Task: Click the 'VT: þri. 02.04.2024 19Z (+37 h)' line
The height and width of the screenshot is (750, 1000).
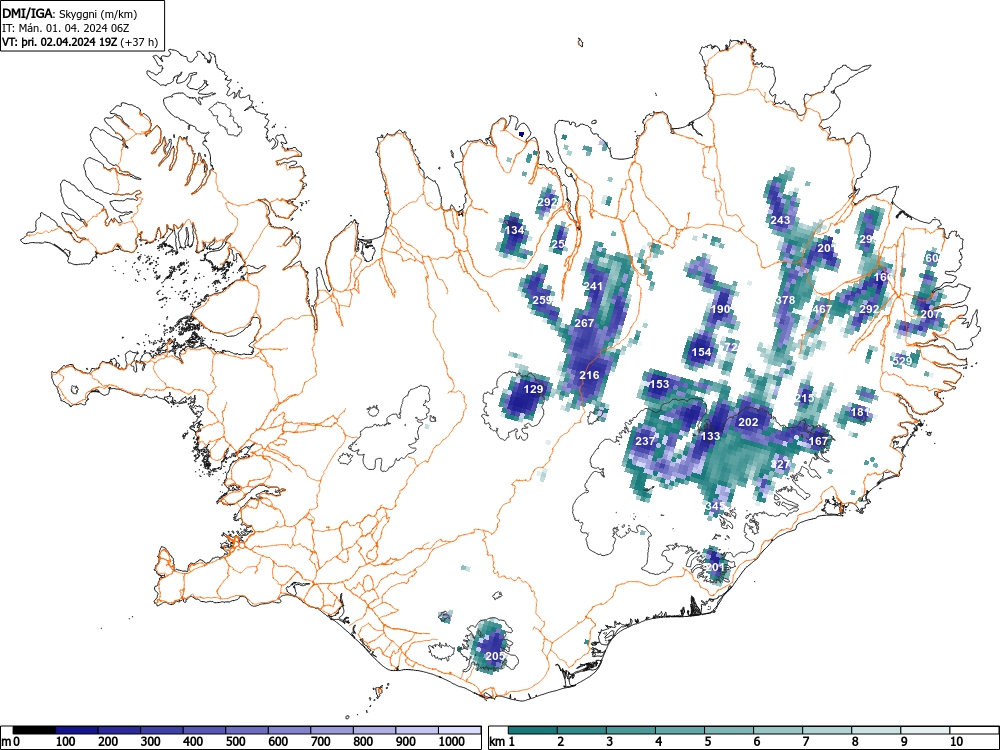Action: 80,42
